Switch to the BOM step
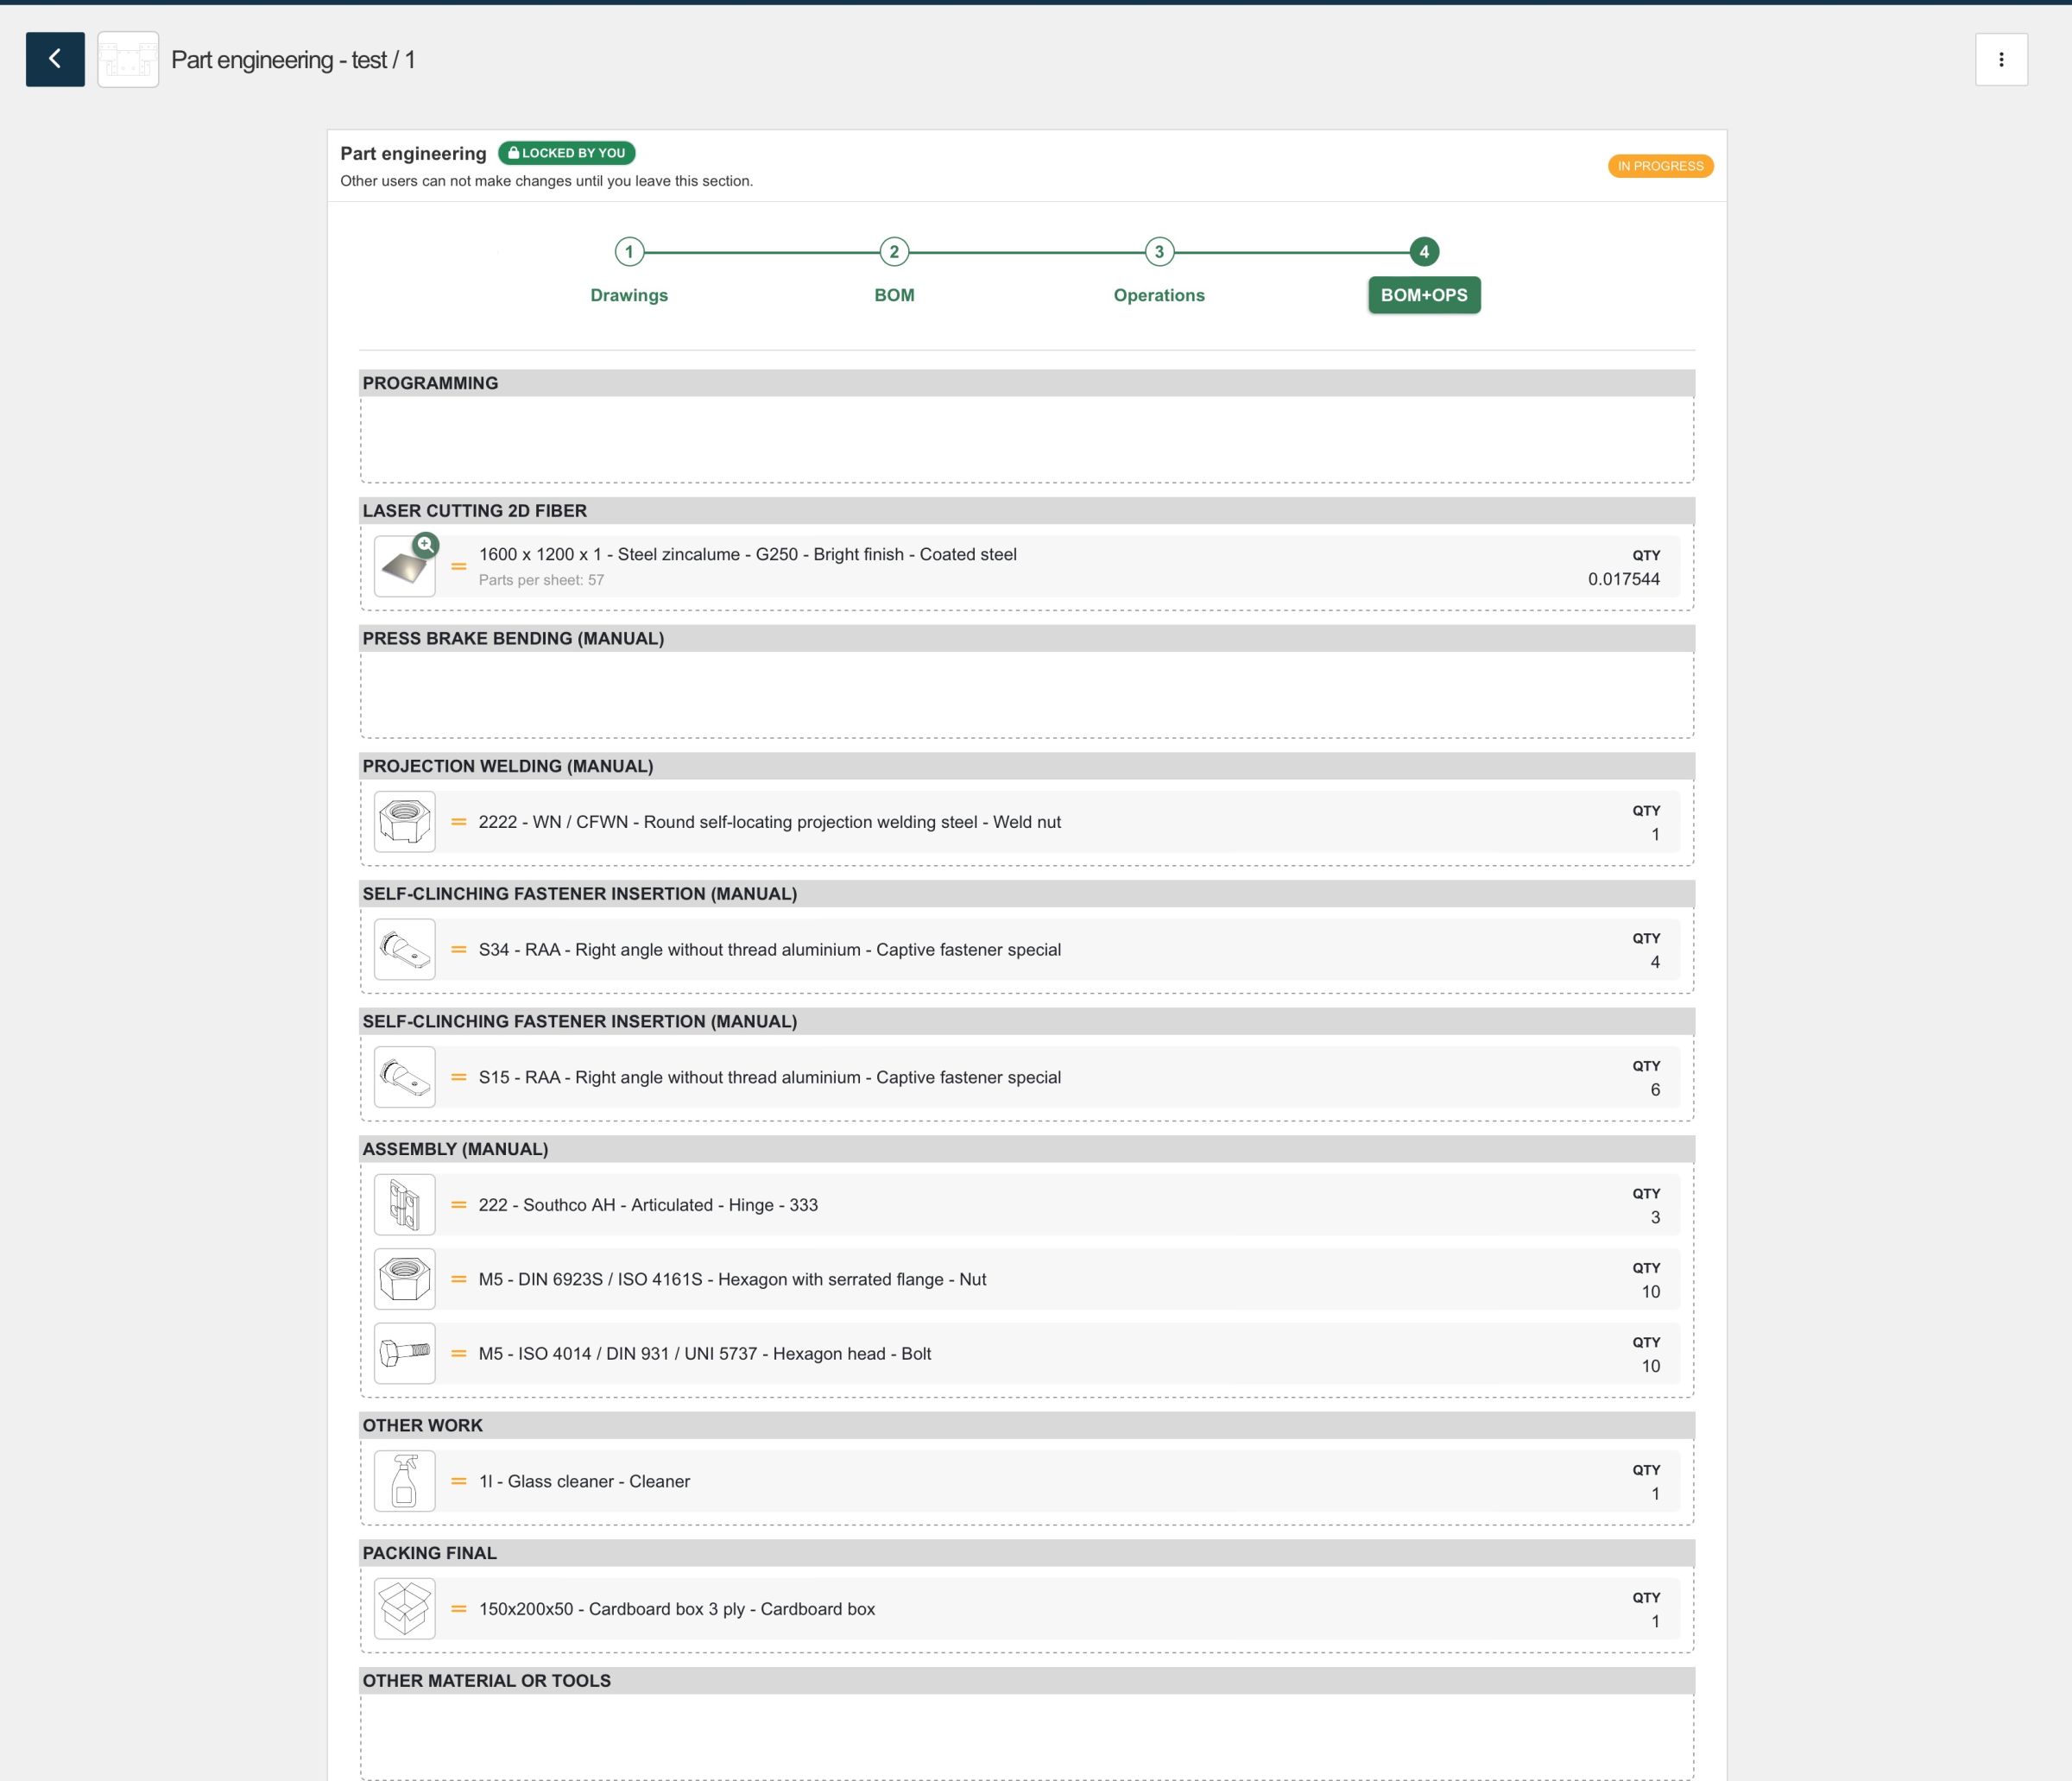Image resolution: width=2072 pixels, height=1781 pixels. [894, 252]
